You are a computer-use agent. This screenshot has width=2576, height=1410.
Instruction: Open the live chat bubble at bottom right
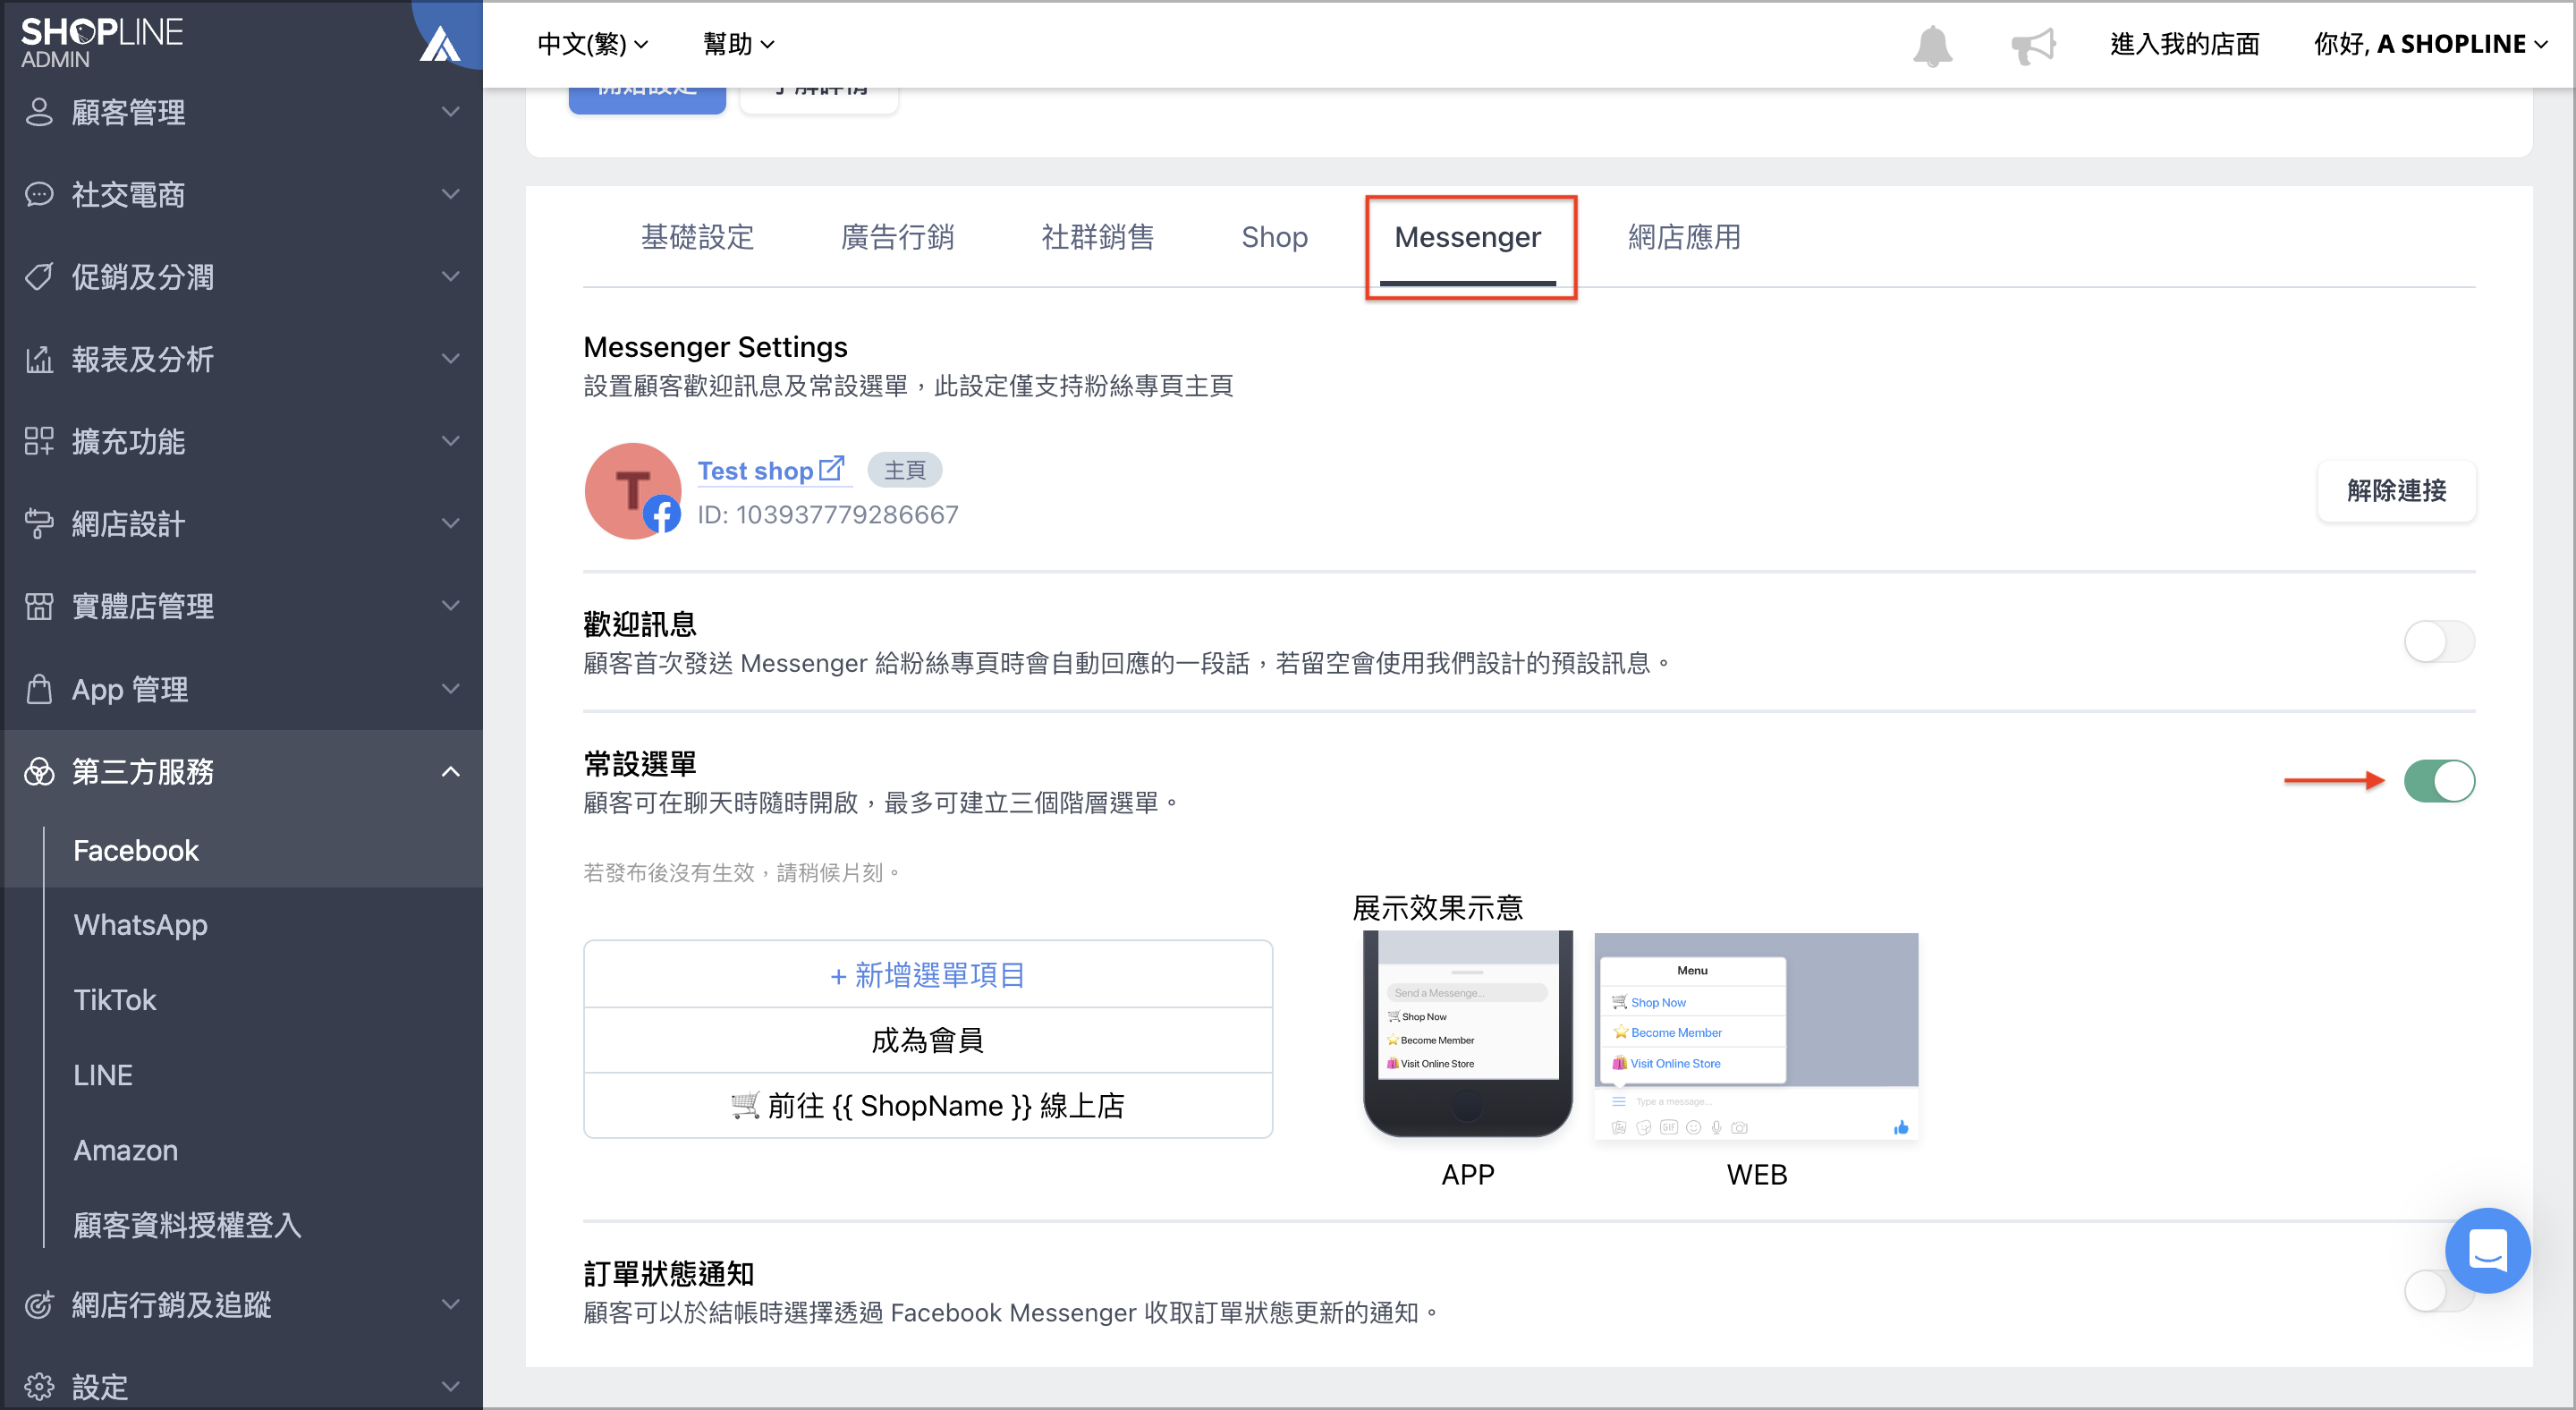click(2489, 1251)
